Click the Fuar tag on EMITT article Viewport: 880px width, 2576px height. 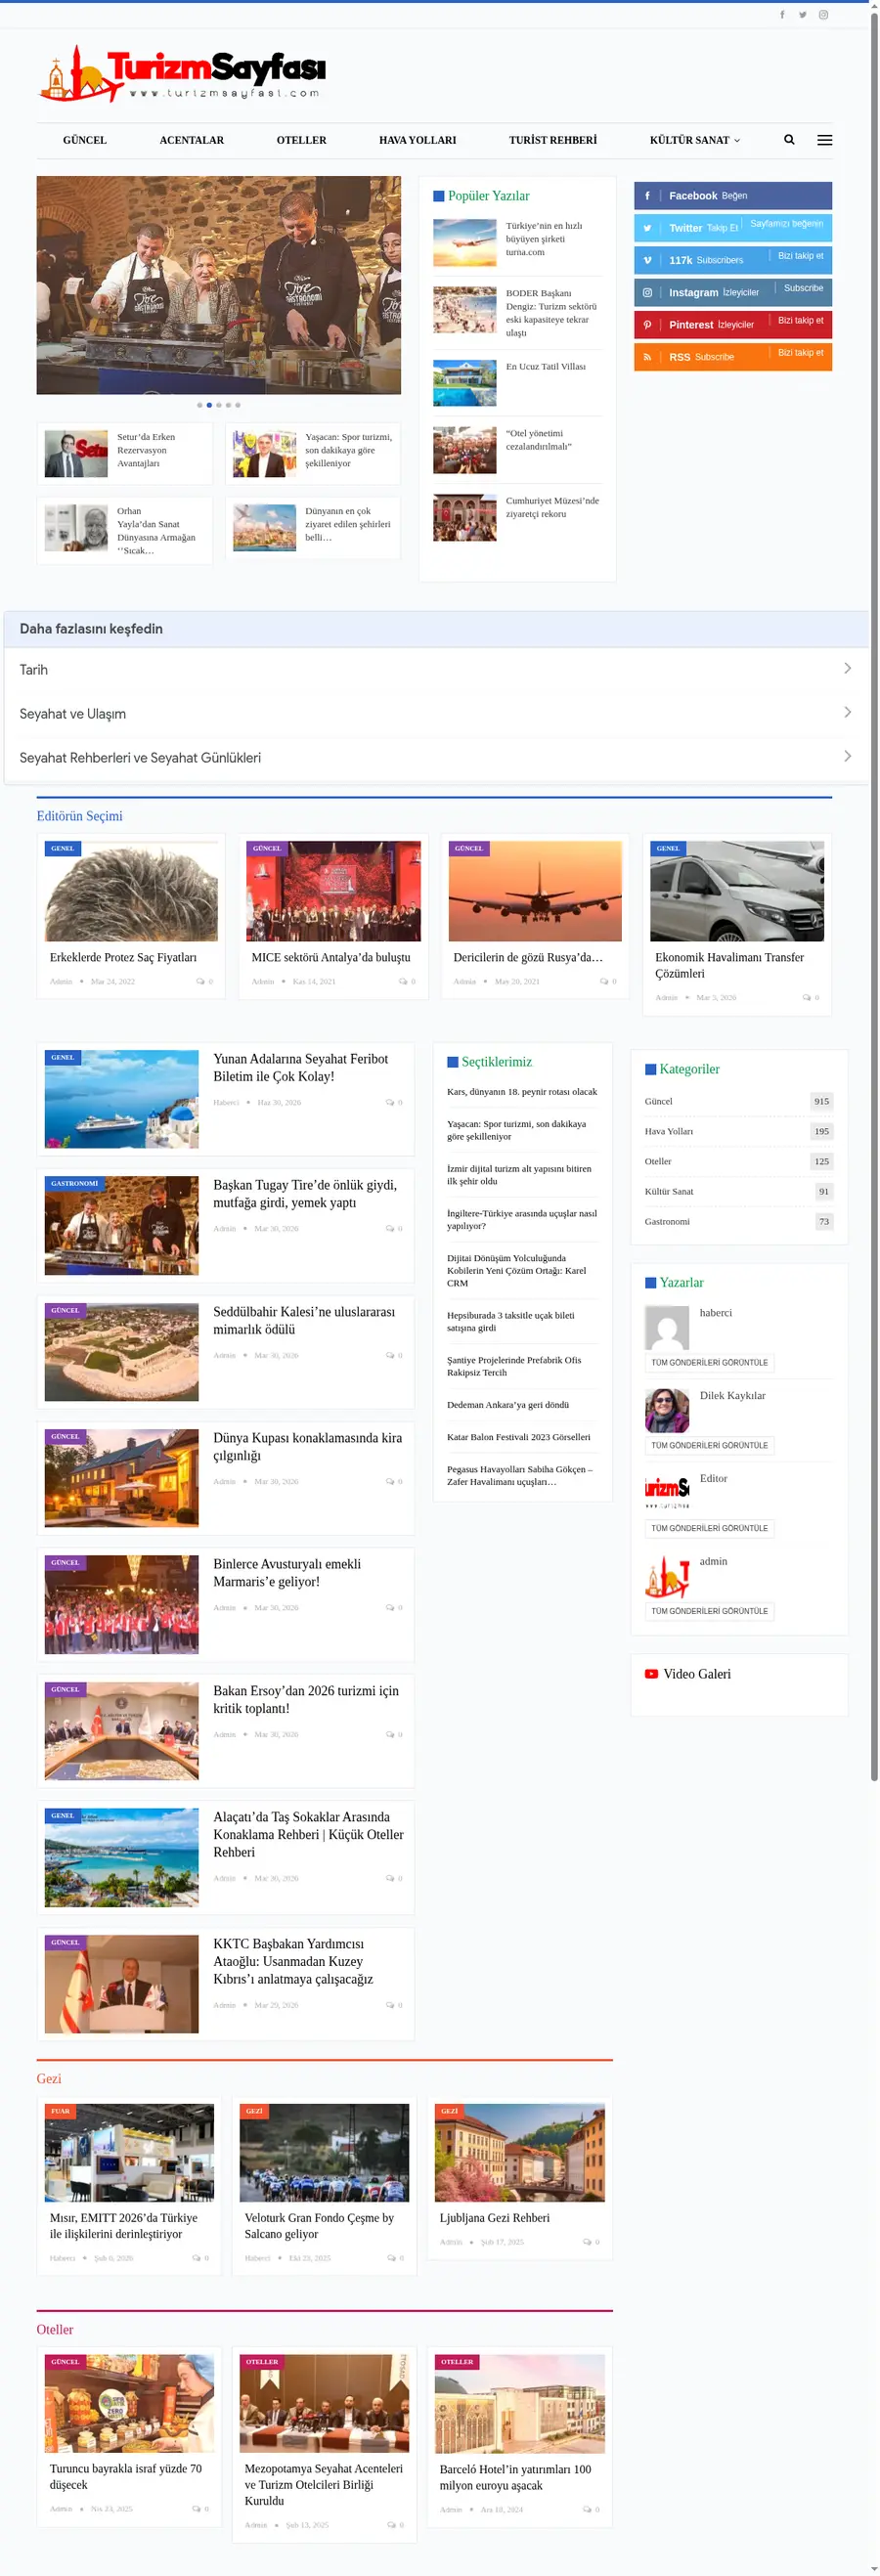[x=60, y=2111]
